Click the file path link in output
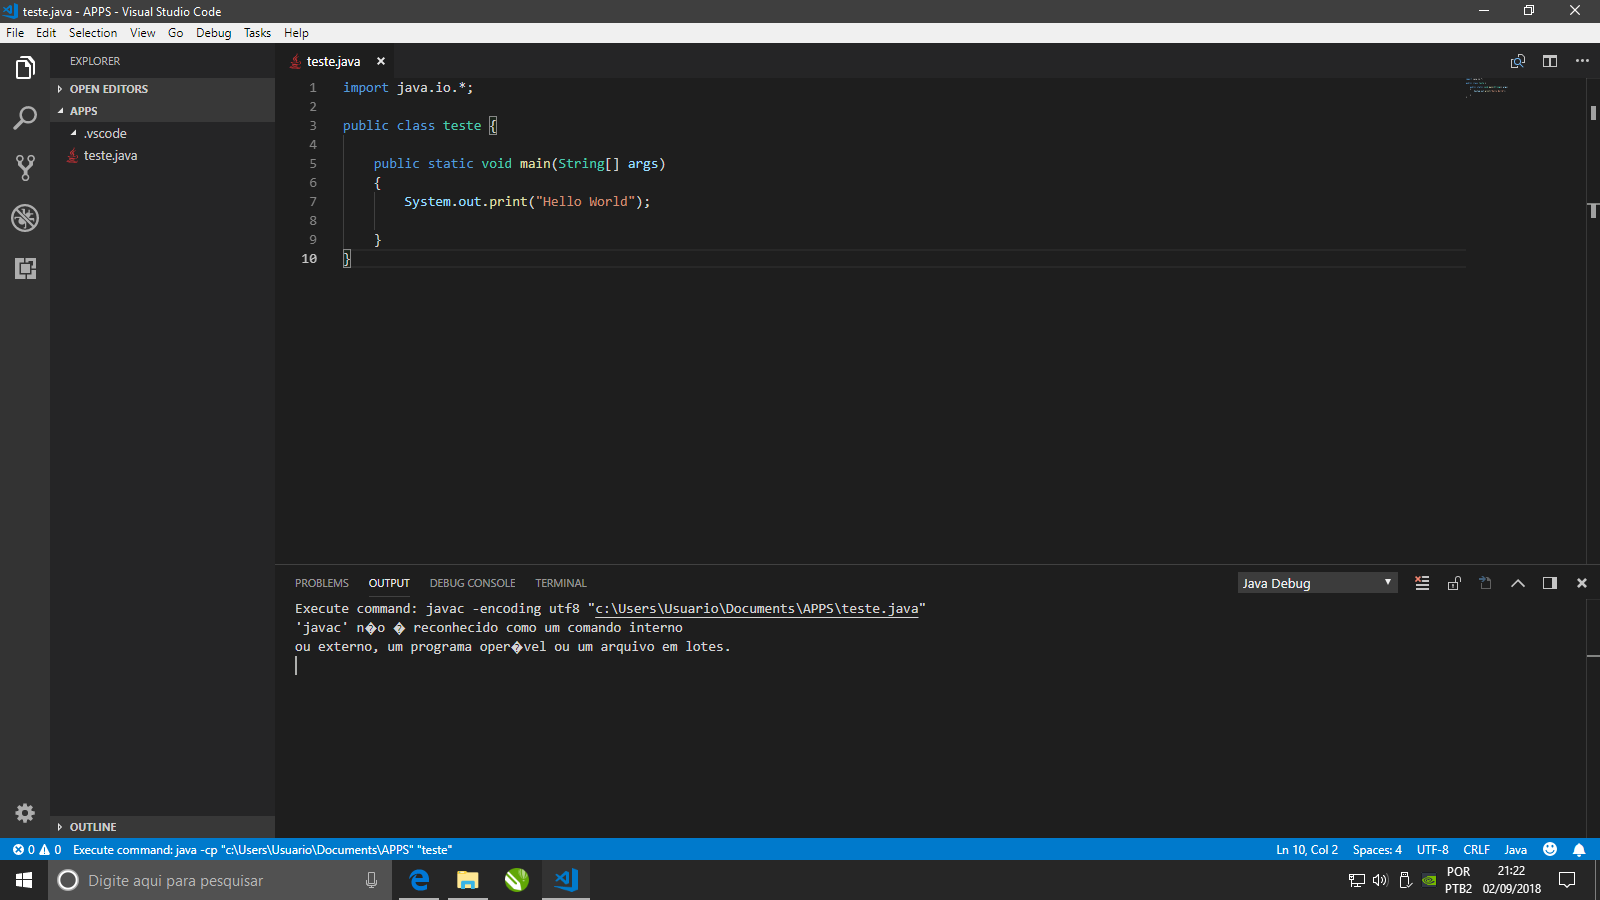Viewport: 1600px width, 900px height. pos(757,609)
